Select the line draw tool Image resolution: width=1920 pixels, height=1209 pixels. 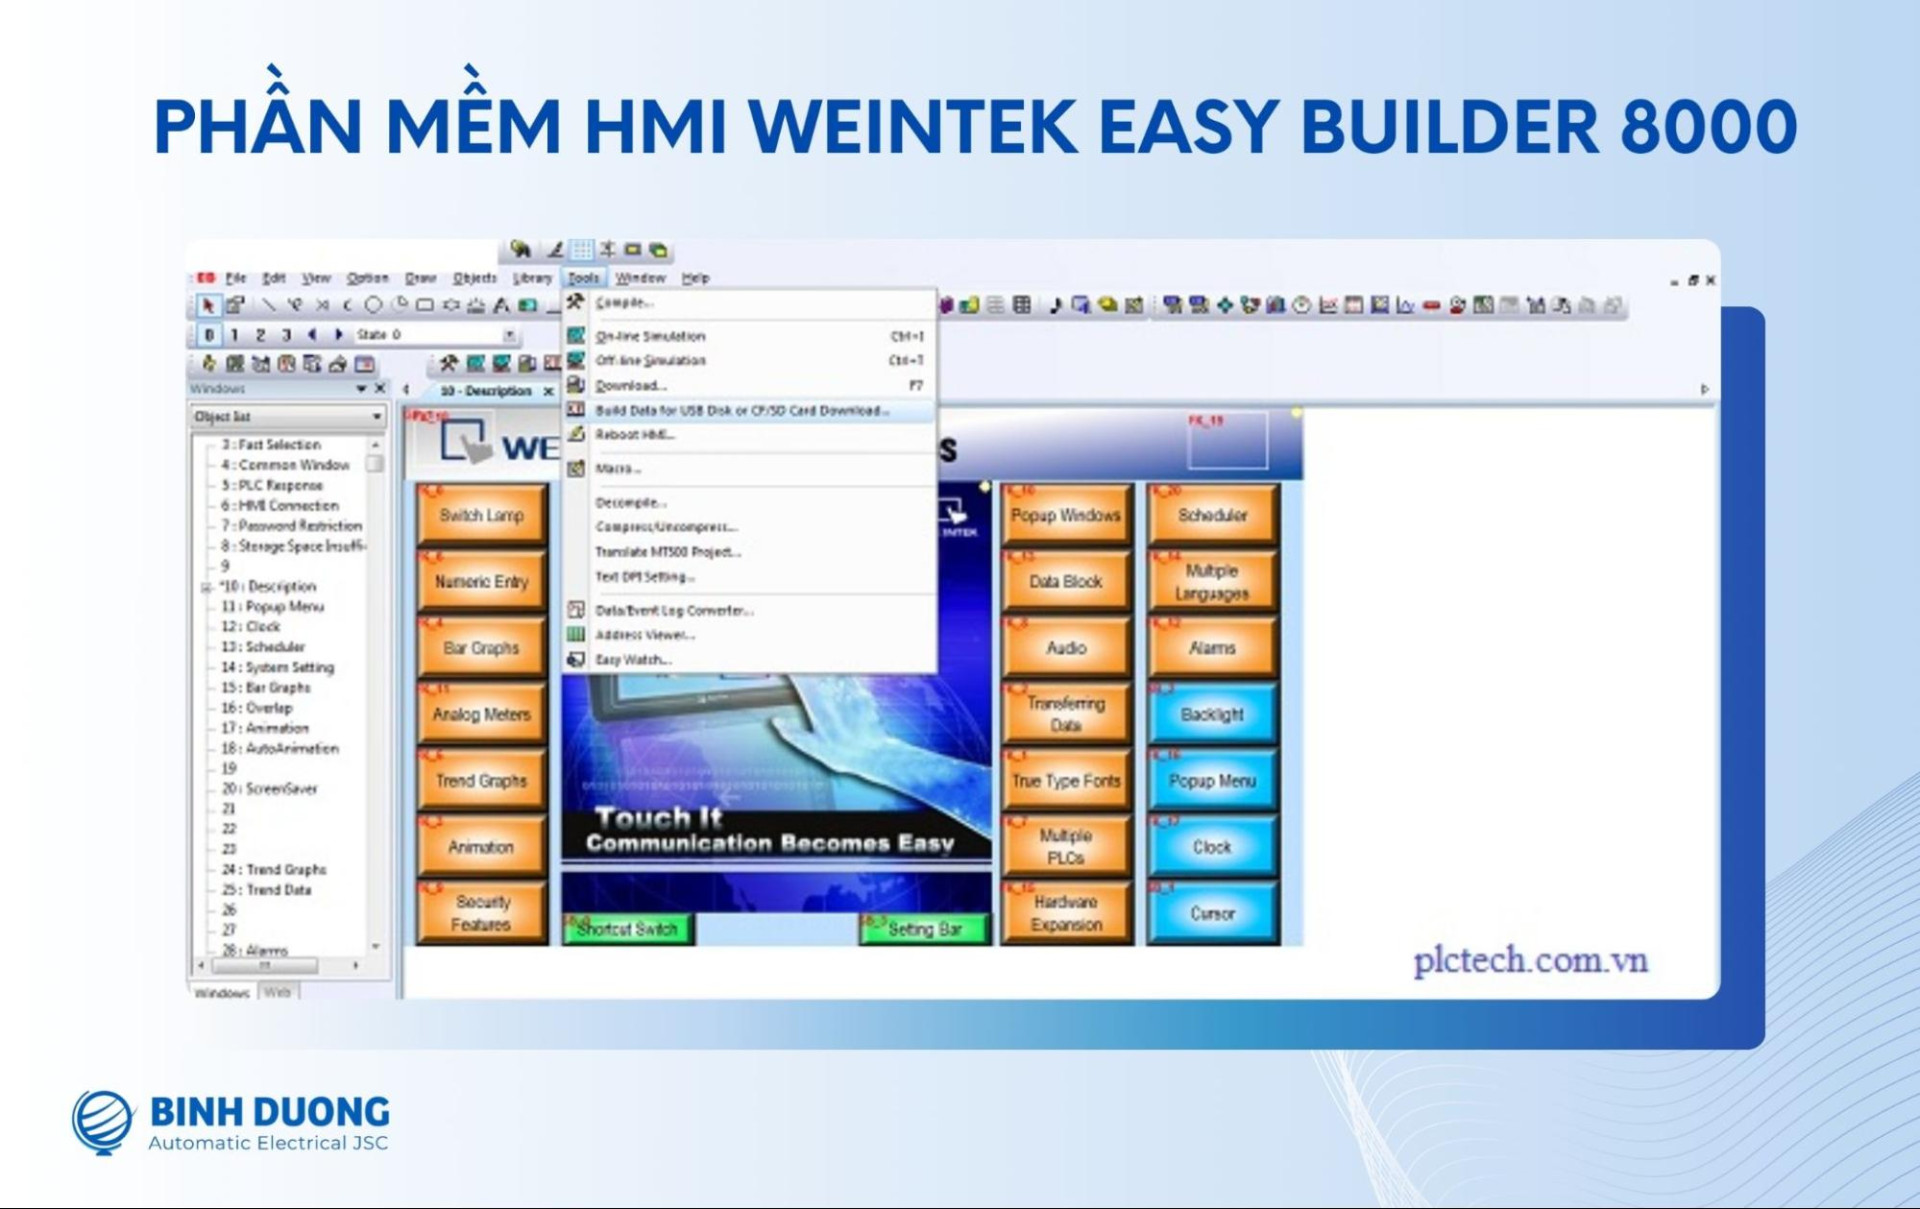(x=268, y=305)
